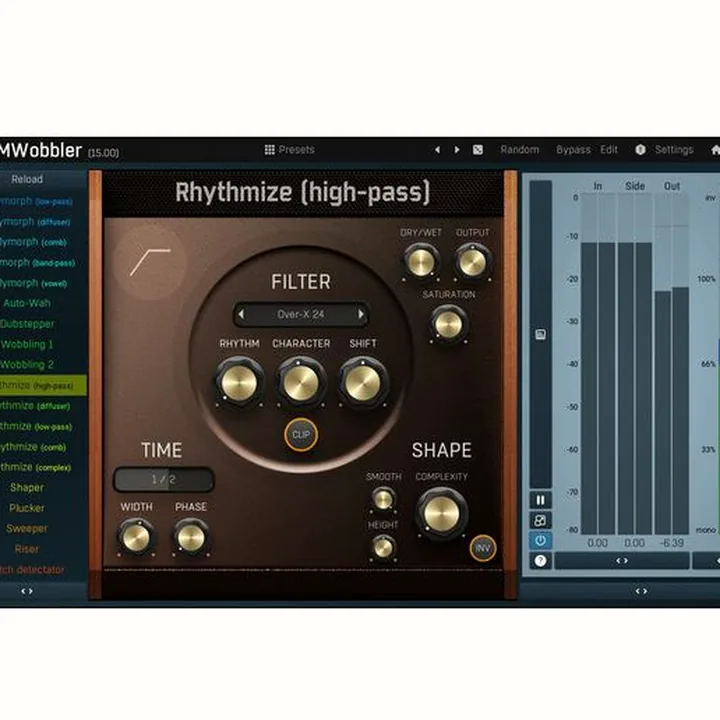
Task: Switch to next filter type arrow
Action: 361,315
